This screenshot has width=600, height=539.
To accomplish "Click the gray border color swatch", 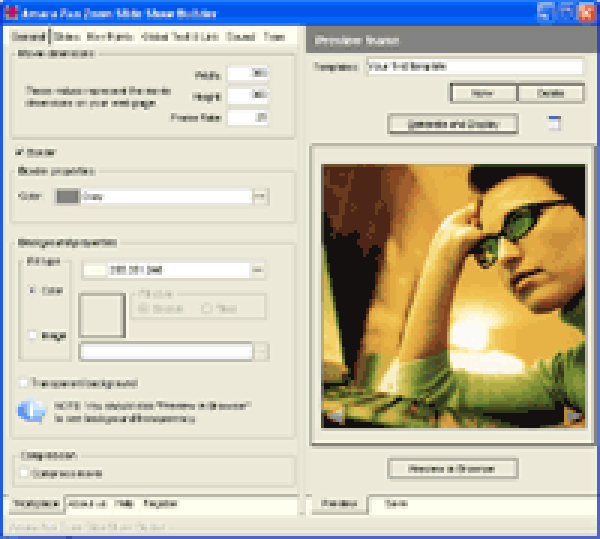I will pyautogui.click(x=67, y=197).
